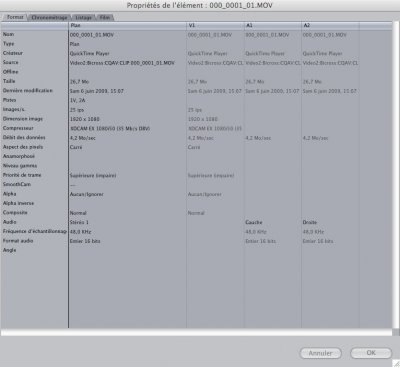Switch to the Format tab
Image resolution: width=400 pixels, height=367 pixels.
click(x=15, y=17)
